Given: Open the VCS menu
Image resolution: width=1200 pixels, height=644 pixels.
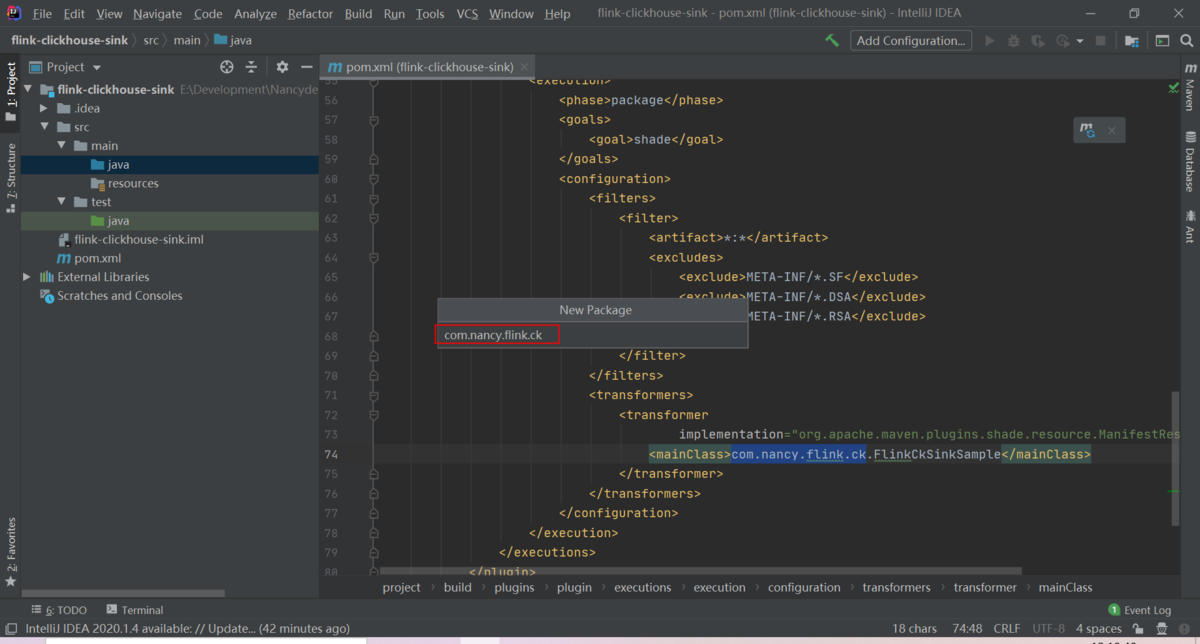Looking at the screenshot, I should 467,14.
